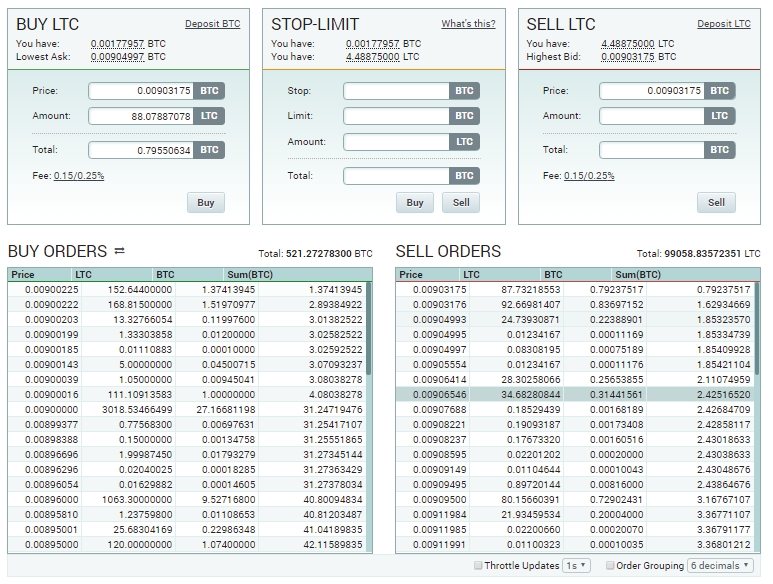Enable the Throttle Updates checkbox
The width and height of the screenshot is (773, 584).
pyautogui.click(x=478, y=566)
